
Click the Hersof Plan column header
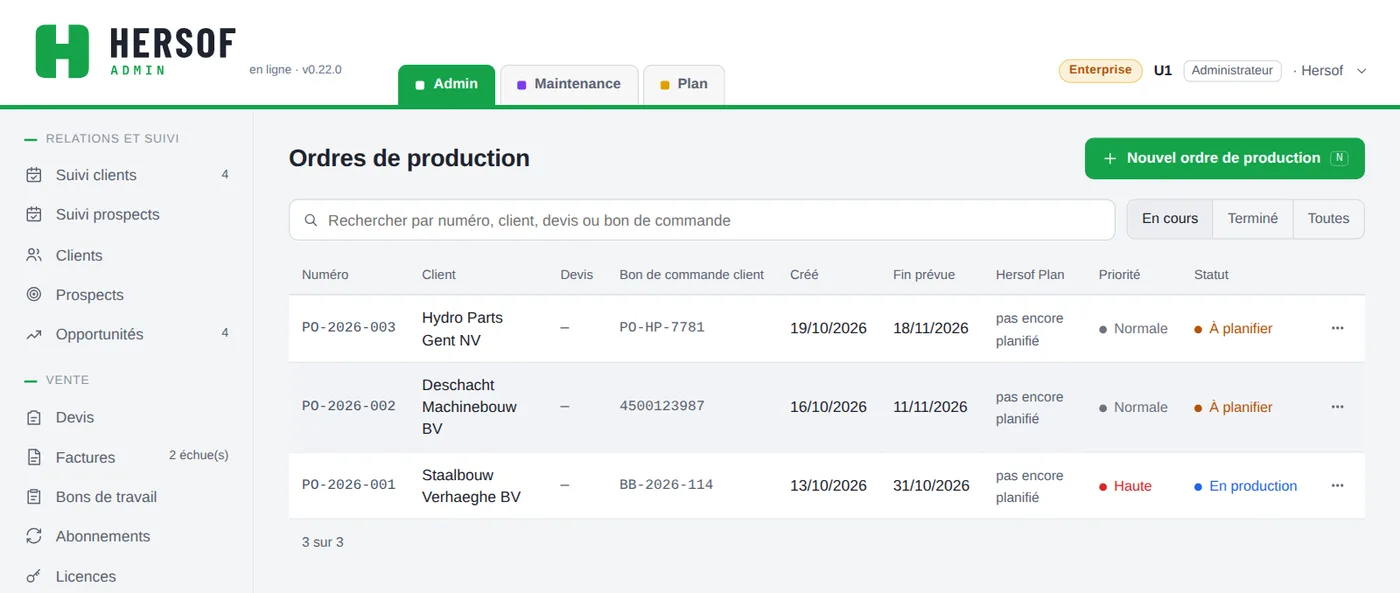pyautogui.click(x=1030, y=274)
